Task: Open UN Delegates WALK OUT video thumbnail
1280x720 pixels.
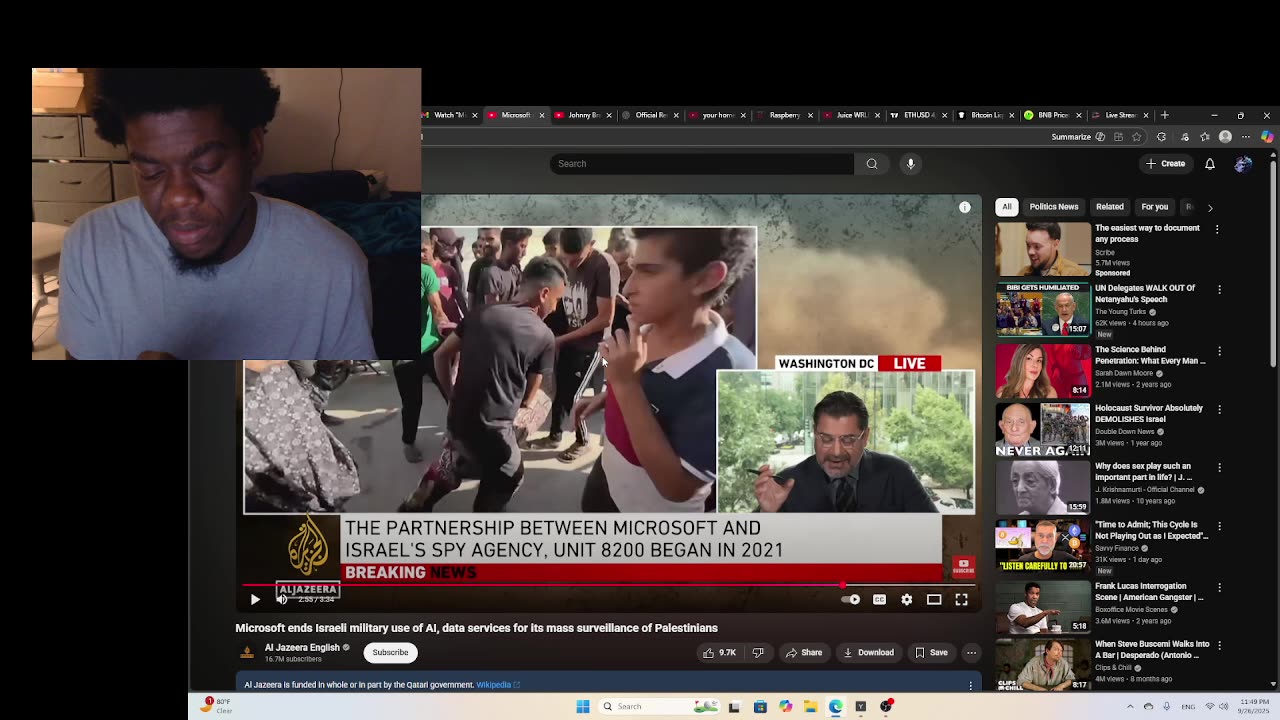Action: (x=1043, y=309)
